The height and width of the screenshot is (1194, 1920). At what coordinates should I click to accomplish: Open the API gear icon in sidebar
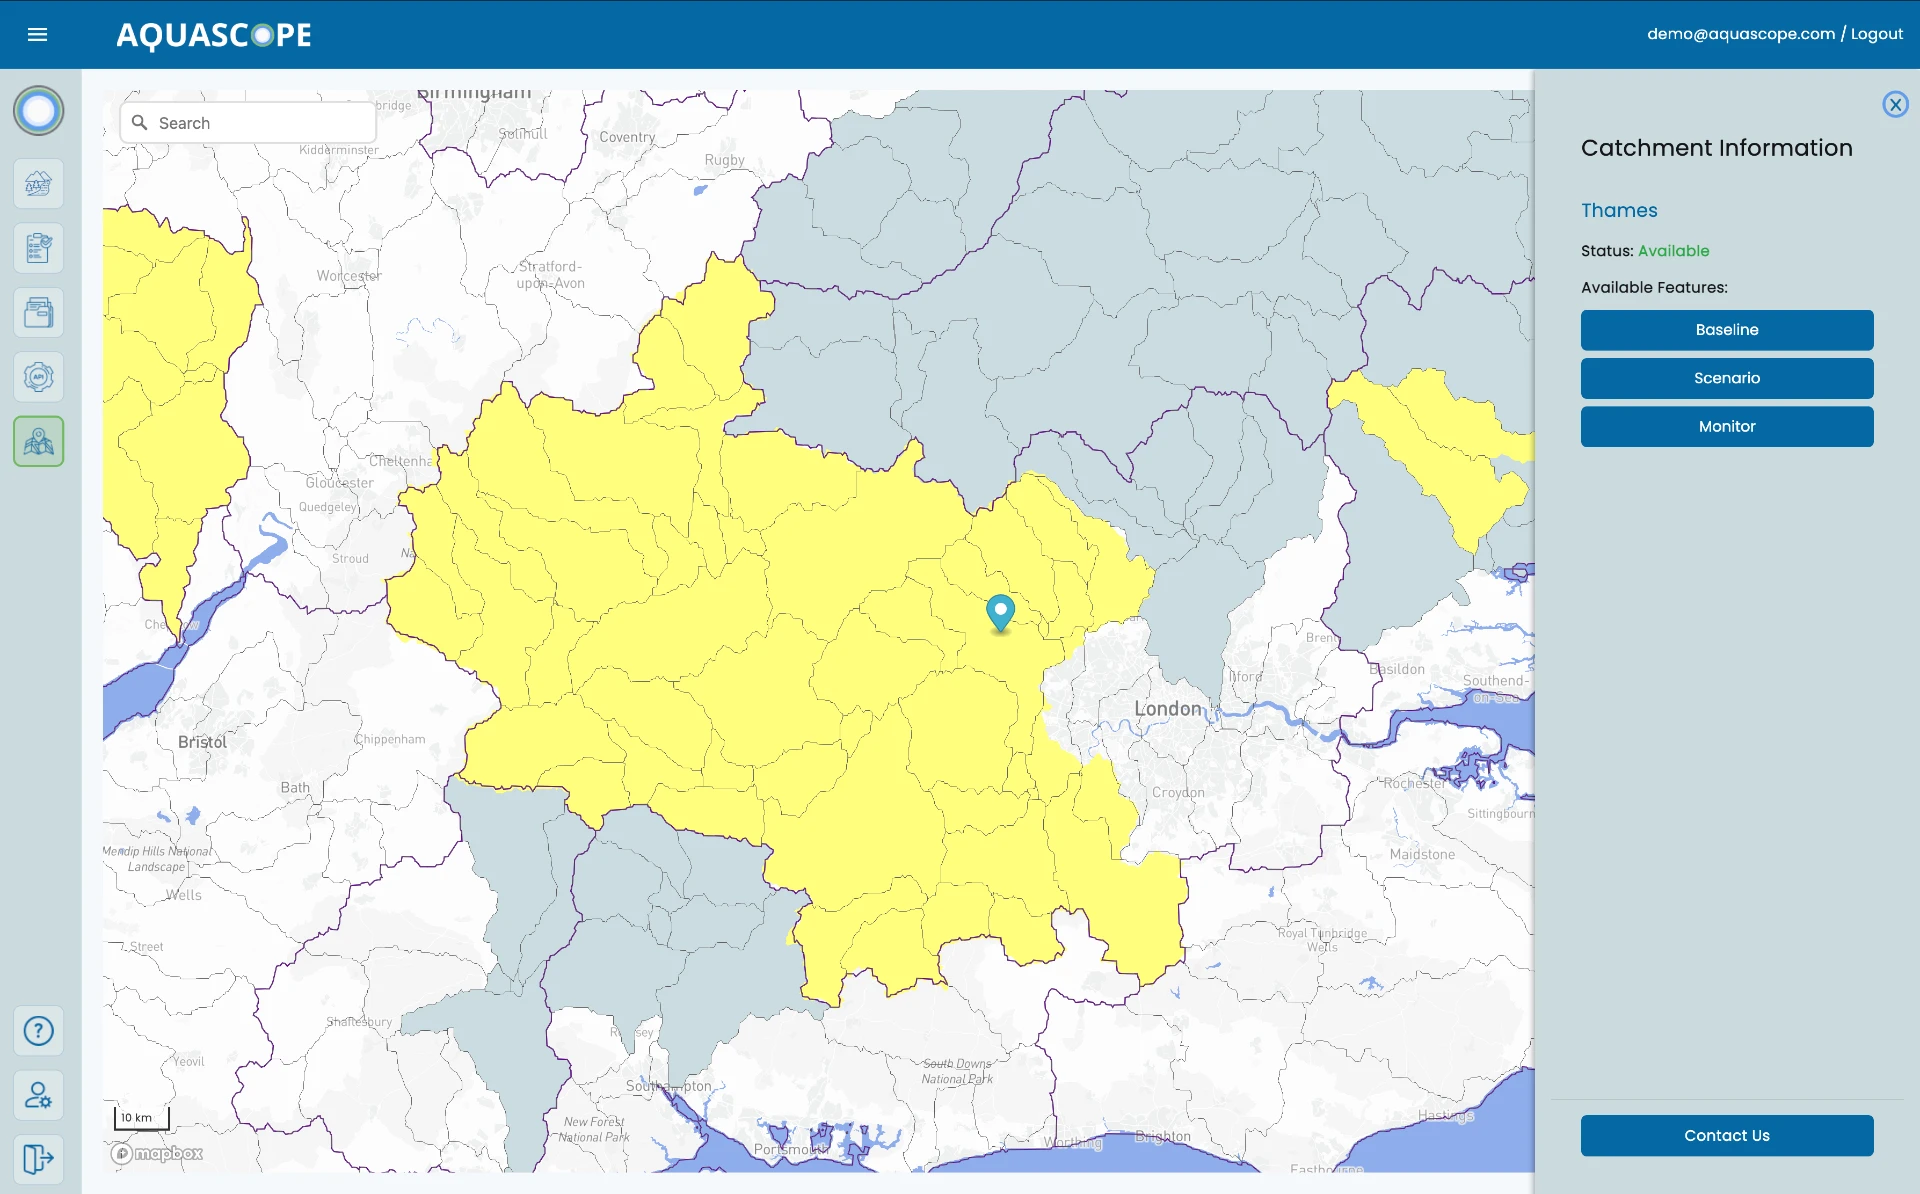[38, 377]
